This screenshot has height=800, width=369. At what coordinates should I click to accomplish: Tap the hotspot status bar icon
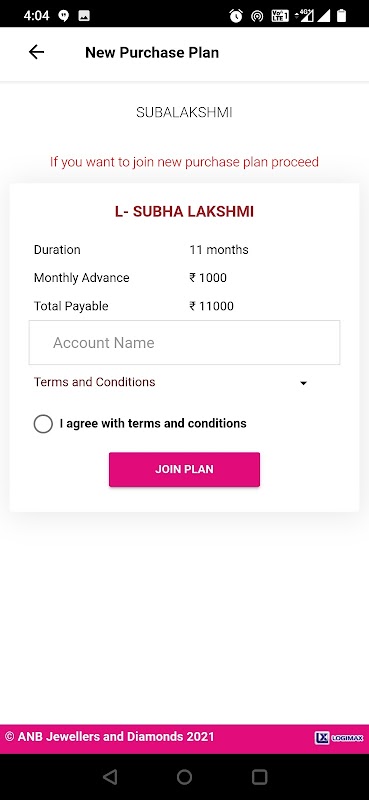(x=257, y=16)
